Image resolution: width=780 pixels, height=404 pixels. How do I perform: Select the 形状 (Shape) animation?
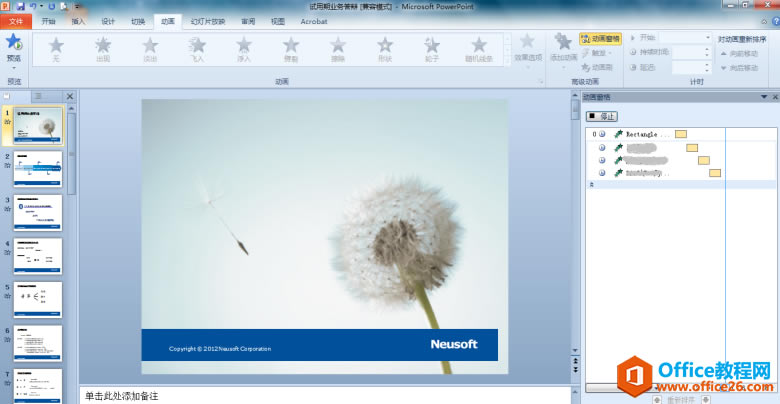click(385, 49)
